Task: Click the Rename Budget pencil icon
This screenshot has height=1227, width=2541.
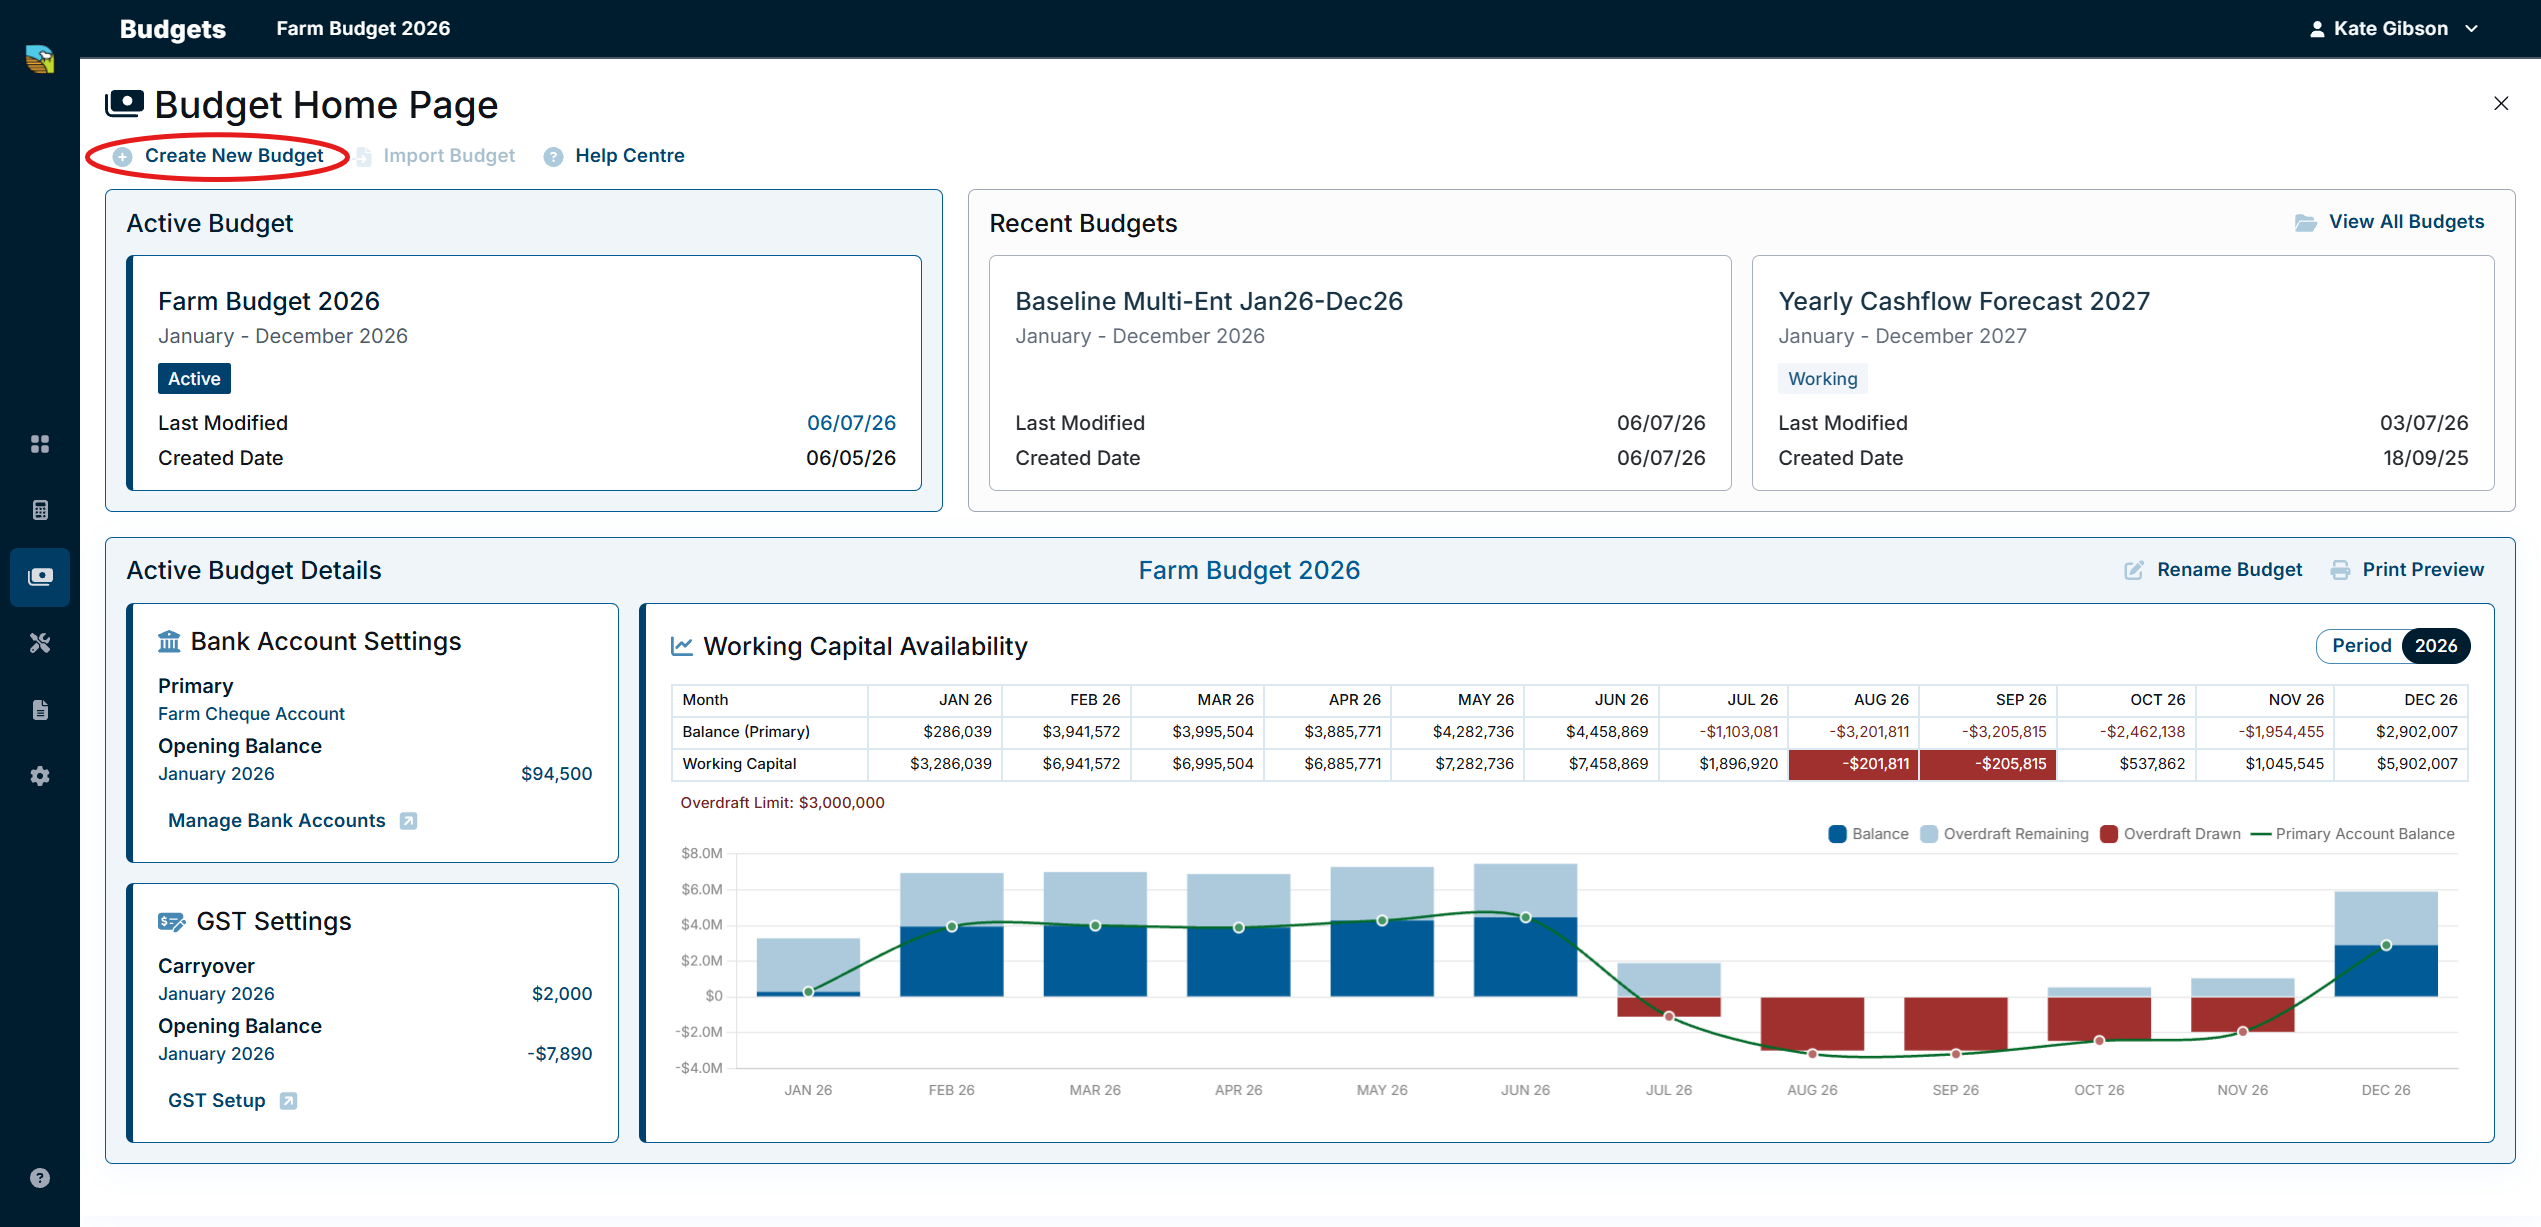Action: 2133,570
